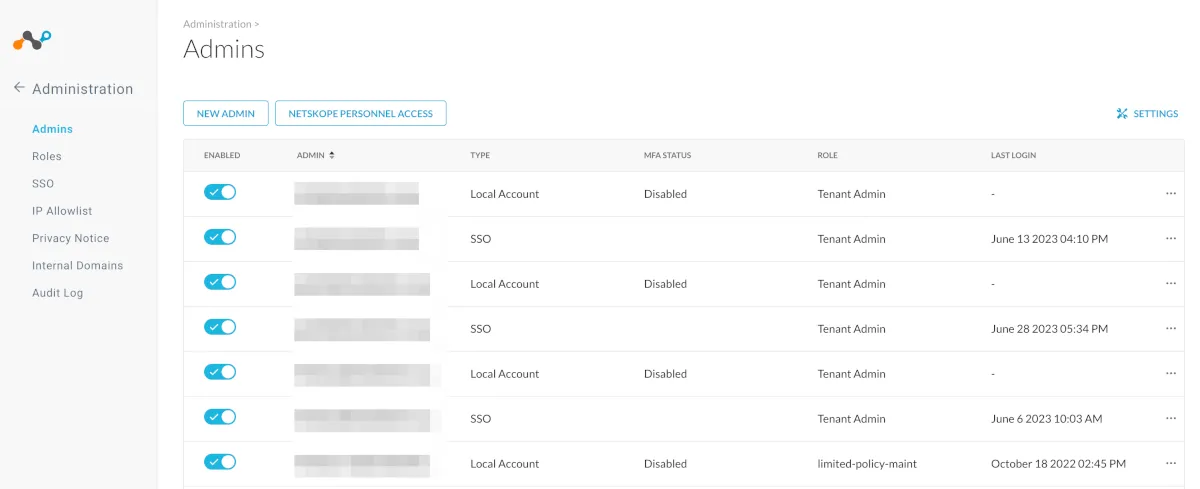Toggle enabled switch for the first admin
Viewport: 1200px width, 489px height.
[x=220, y=192]
